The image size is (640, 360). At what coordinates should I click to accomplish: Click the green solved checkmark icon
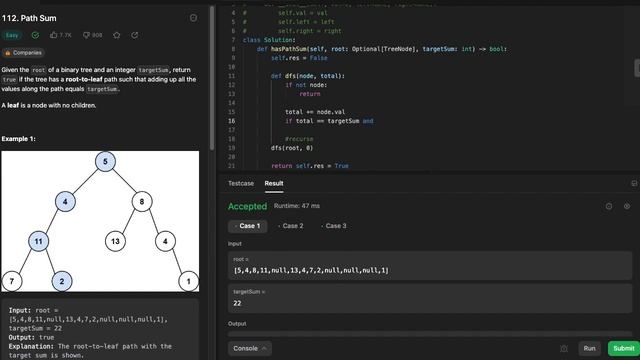pos(36,35)
